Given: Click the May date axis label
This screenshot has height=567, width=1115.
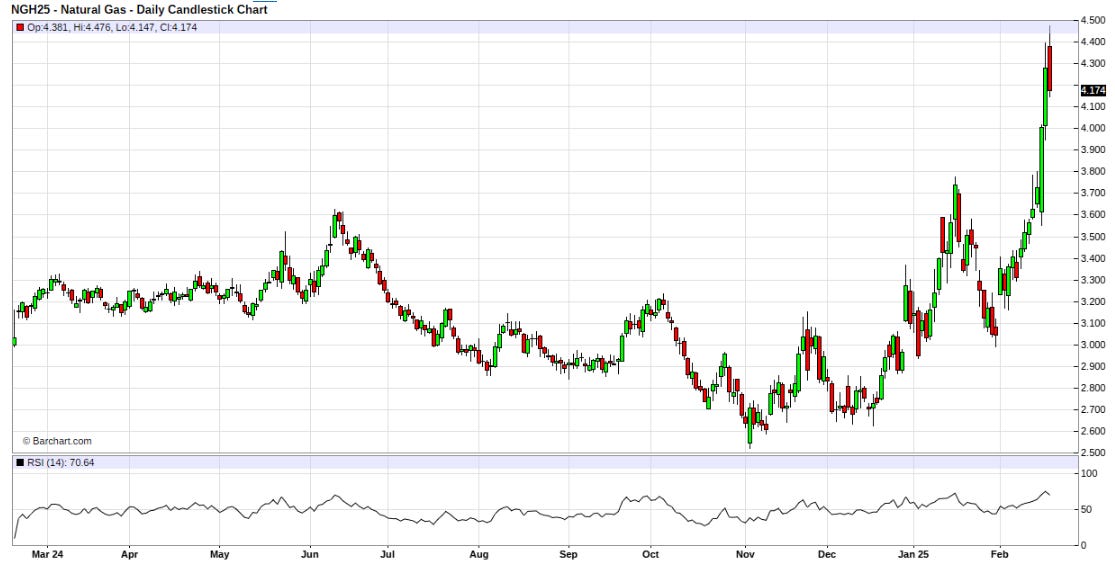Looking at the screenshot, I should point(220,553).
